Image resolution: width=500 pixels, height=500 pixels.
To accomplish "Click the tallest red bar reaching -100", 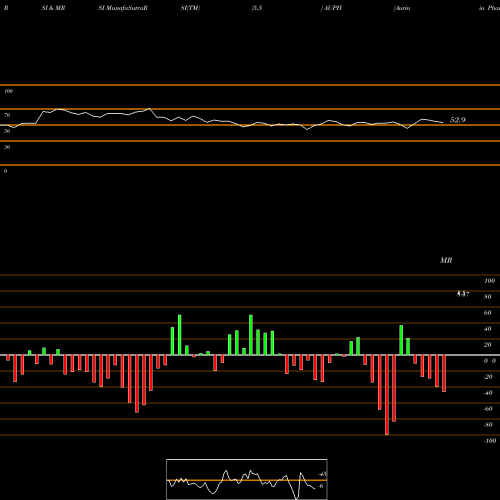I will [x=387, y=395].
